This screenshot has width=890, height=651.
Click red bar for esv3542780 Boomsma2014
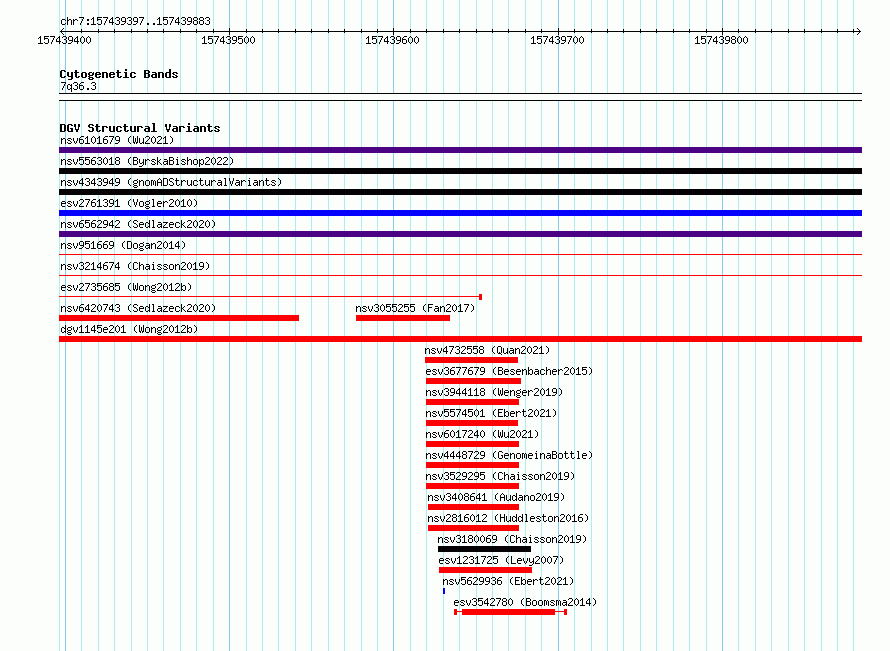(510, 612)
